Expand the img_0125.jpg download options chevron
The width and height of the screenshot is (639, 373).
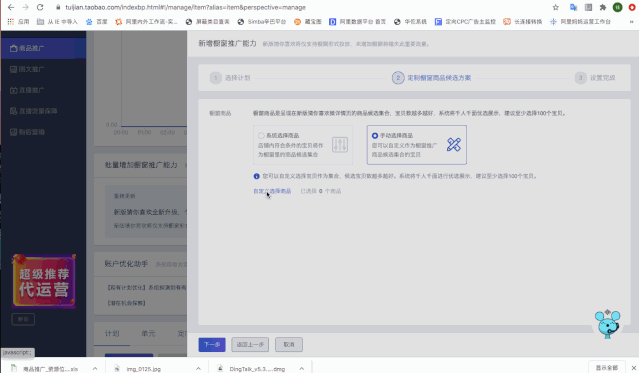[x=198, y=369]
